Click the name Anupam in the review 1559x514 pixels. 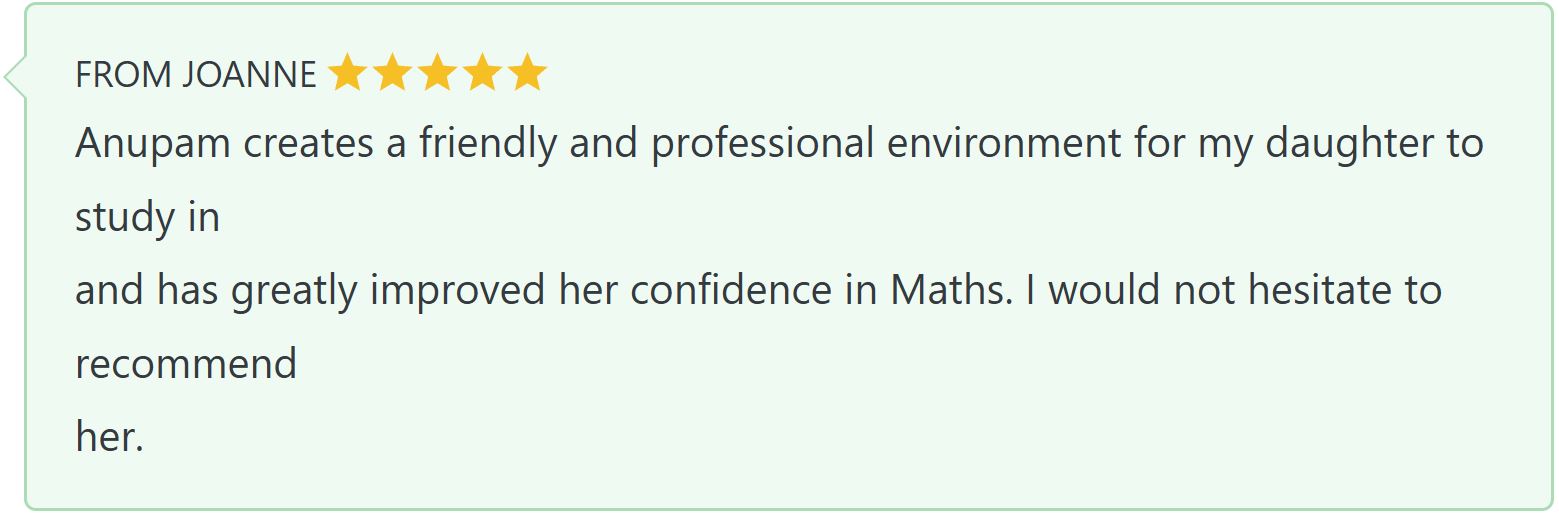pyautogui.click(x=153, y=145)
